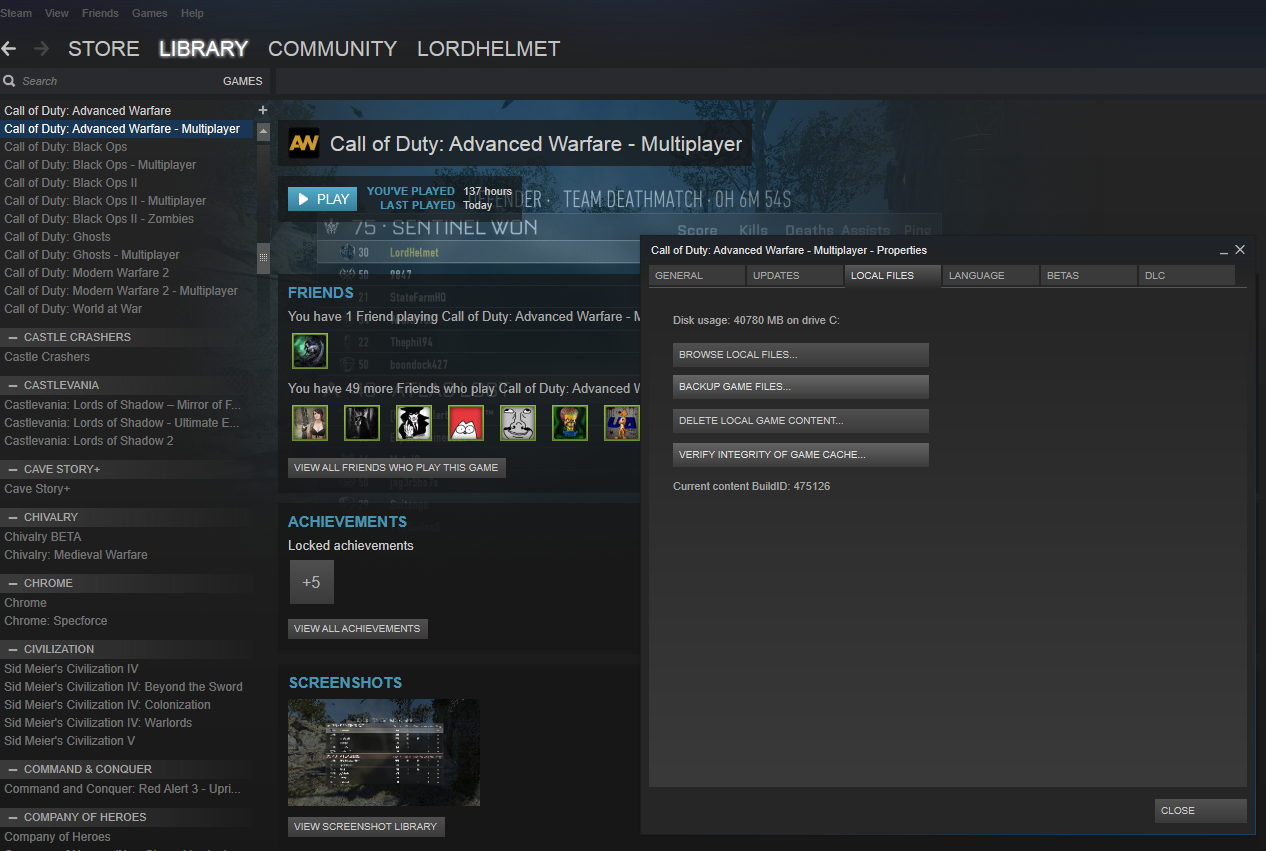Click BROWSE LOCAL FILES button
The width and height of the screenshot is (1266, 851).
801,355
